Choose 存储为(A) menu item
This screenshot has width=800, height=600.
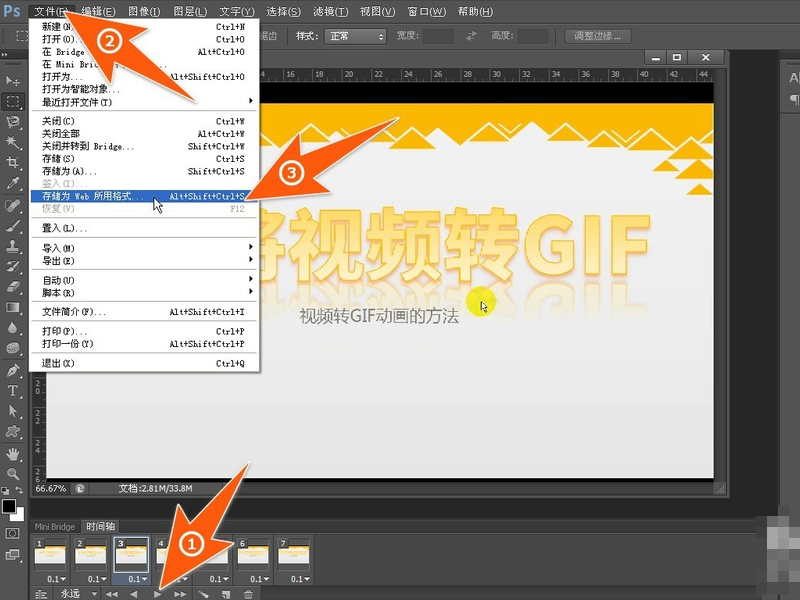pos(145,171)
